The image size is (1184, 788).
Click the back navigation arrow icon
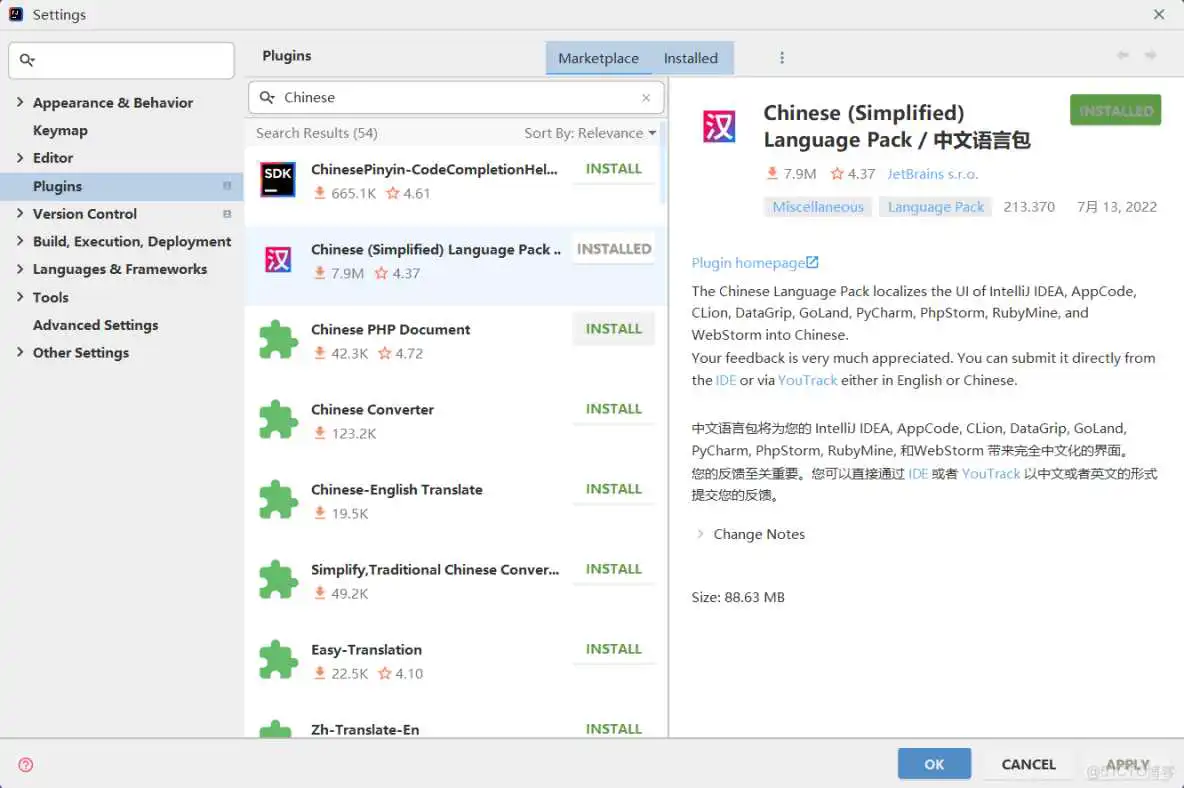pyautogui.click(x=1123, y=56)
